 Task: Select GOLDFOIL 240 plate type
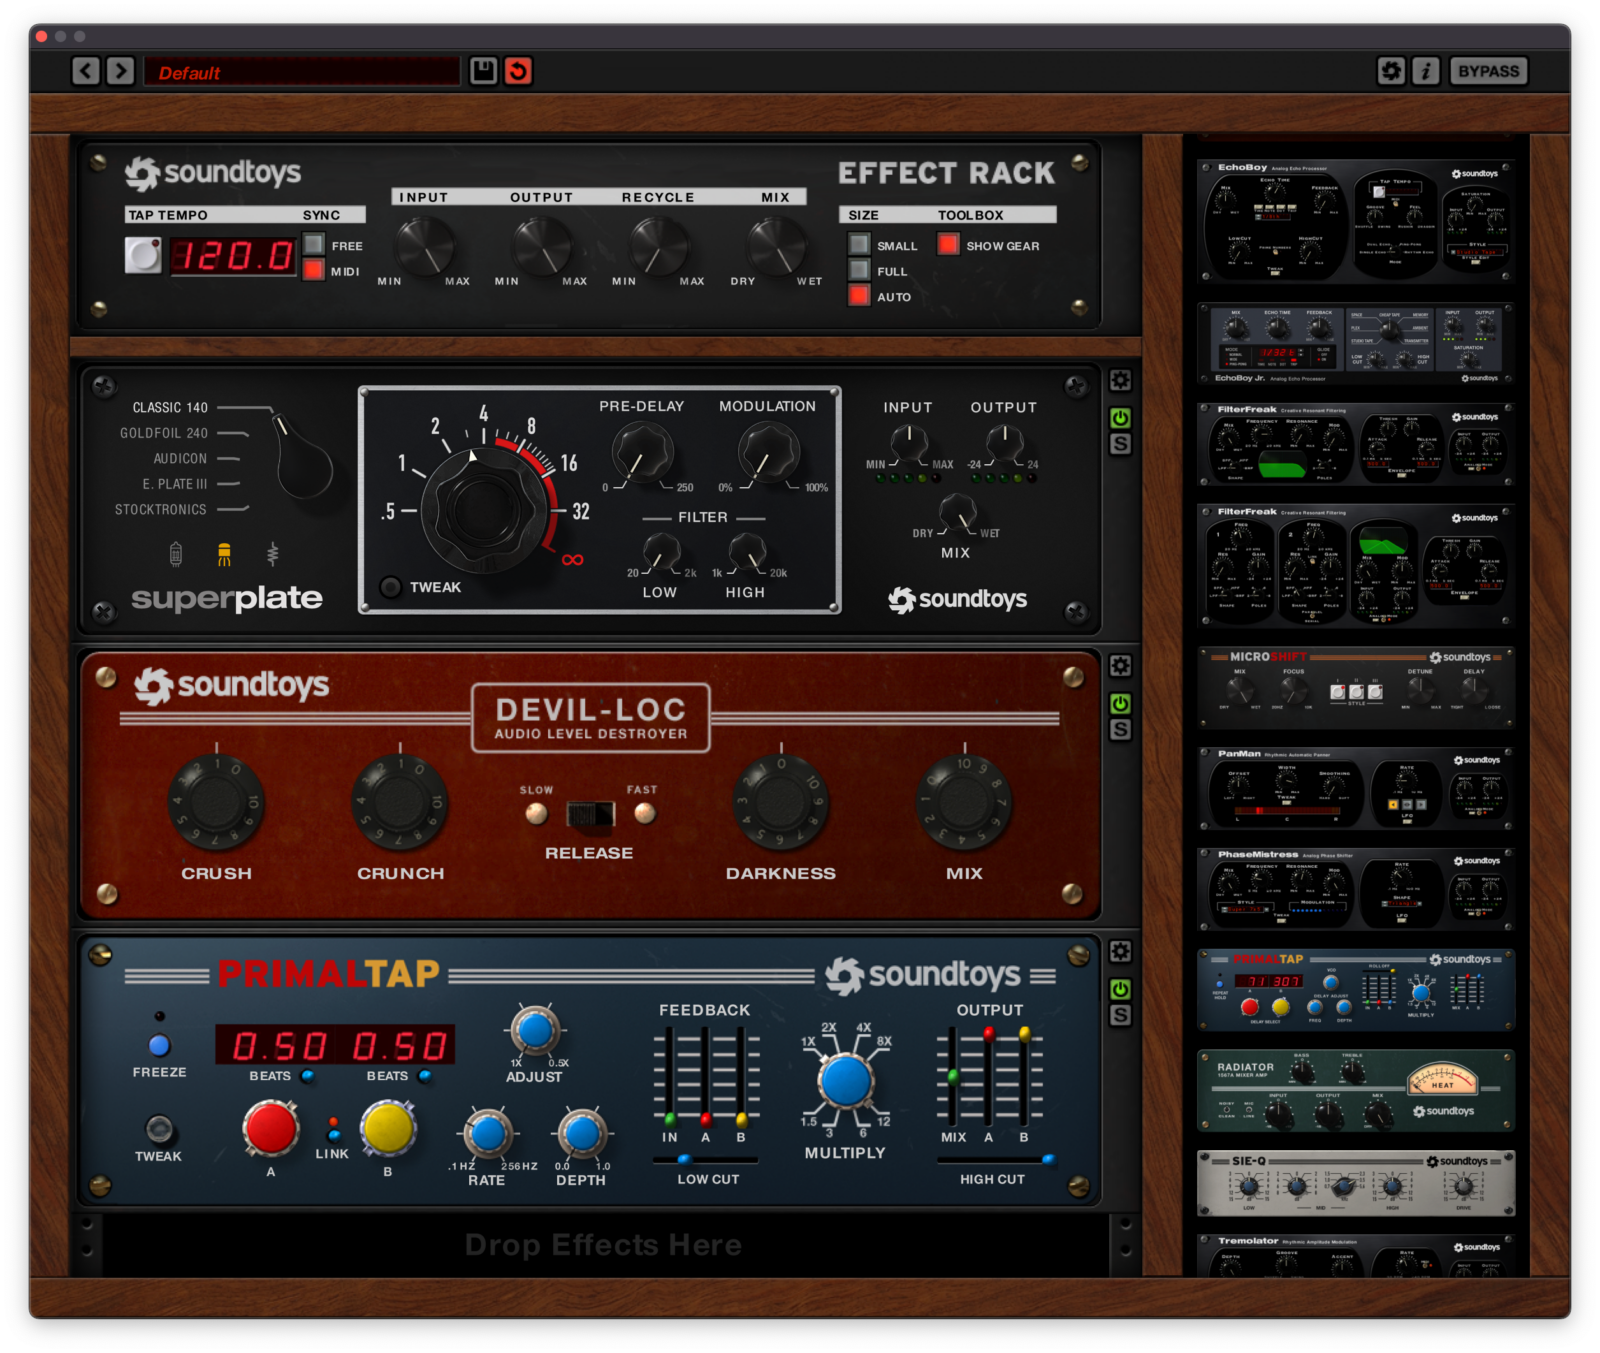164,433
